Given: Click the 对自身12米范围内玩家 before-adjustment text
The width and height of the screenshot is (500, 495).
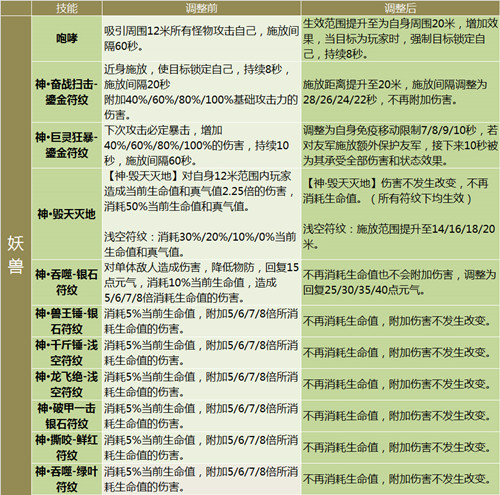Looking at the screenshot, I should 199,191.
